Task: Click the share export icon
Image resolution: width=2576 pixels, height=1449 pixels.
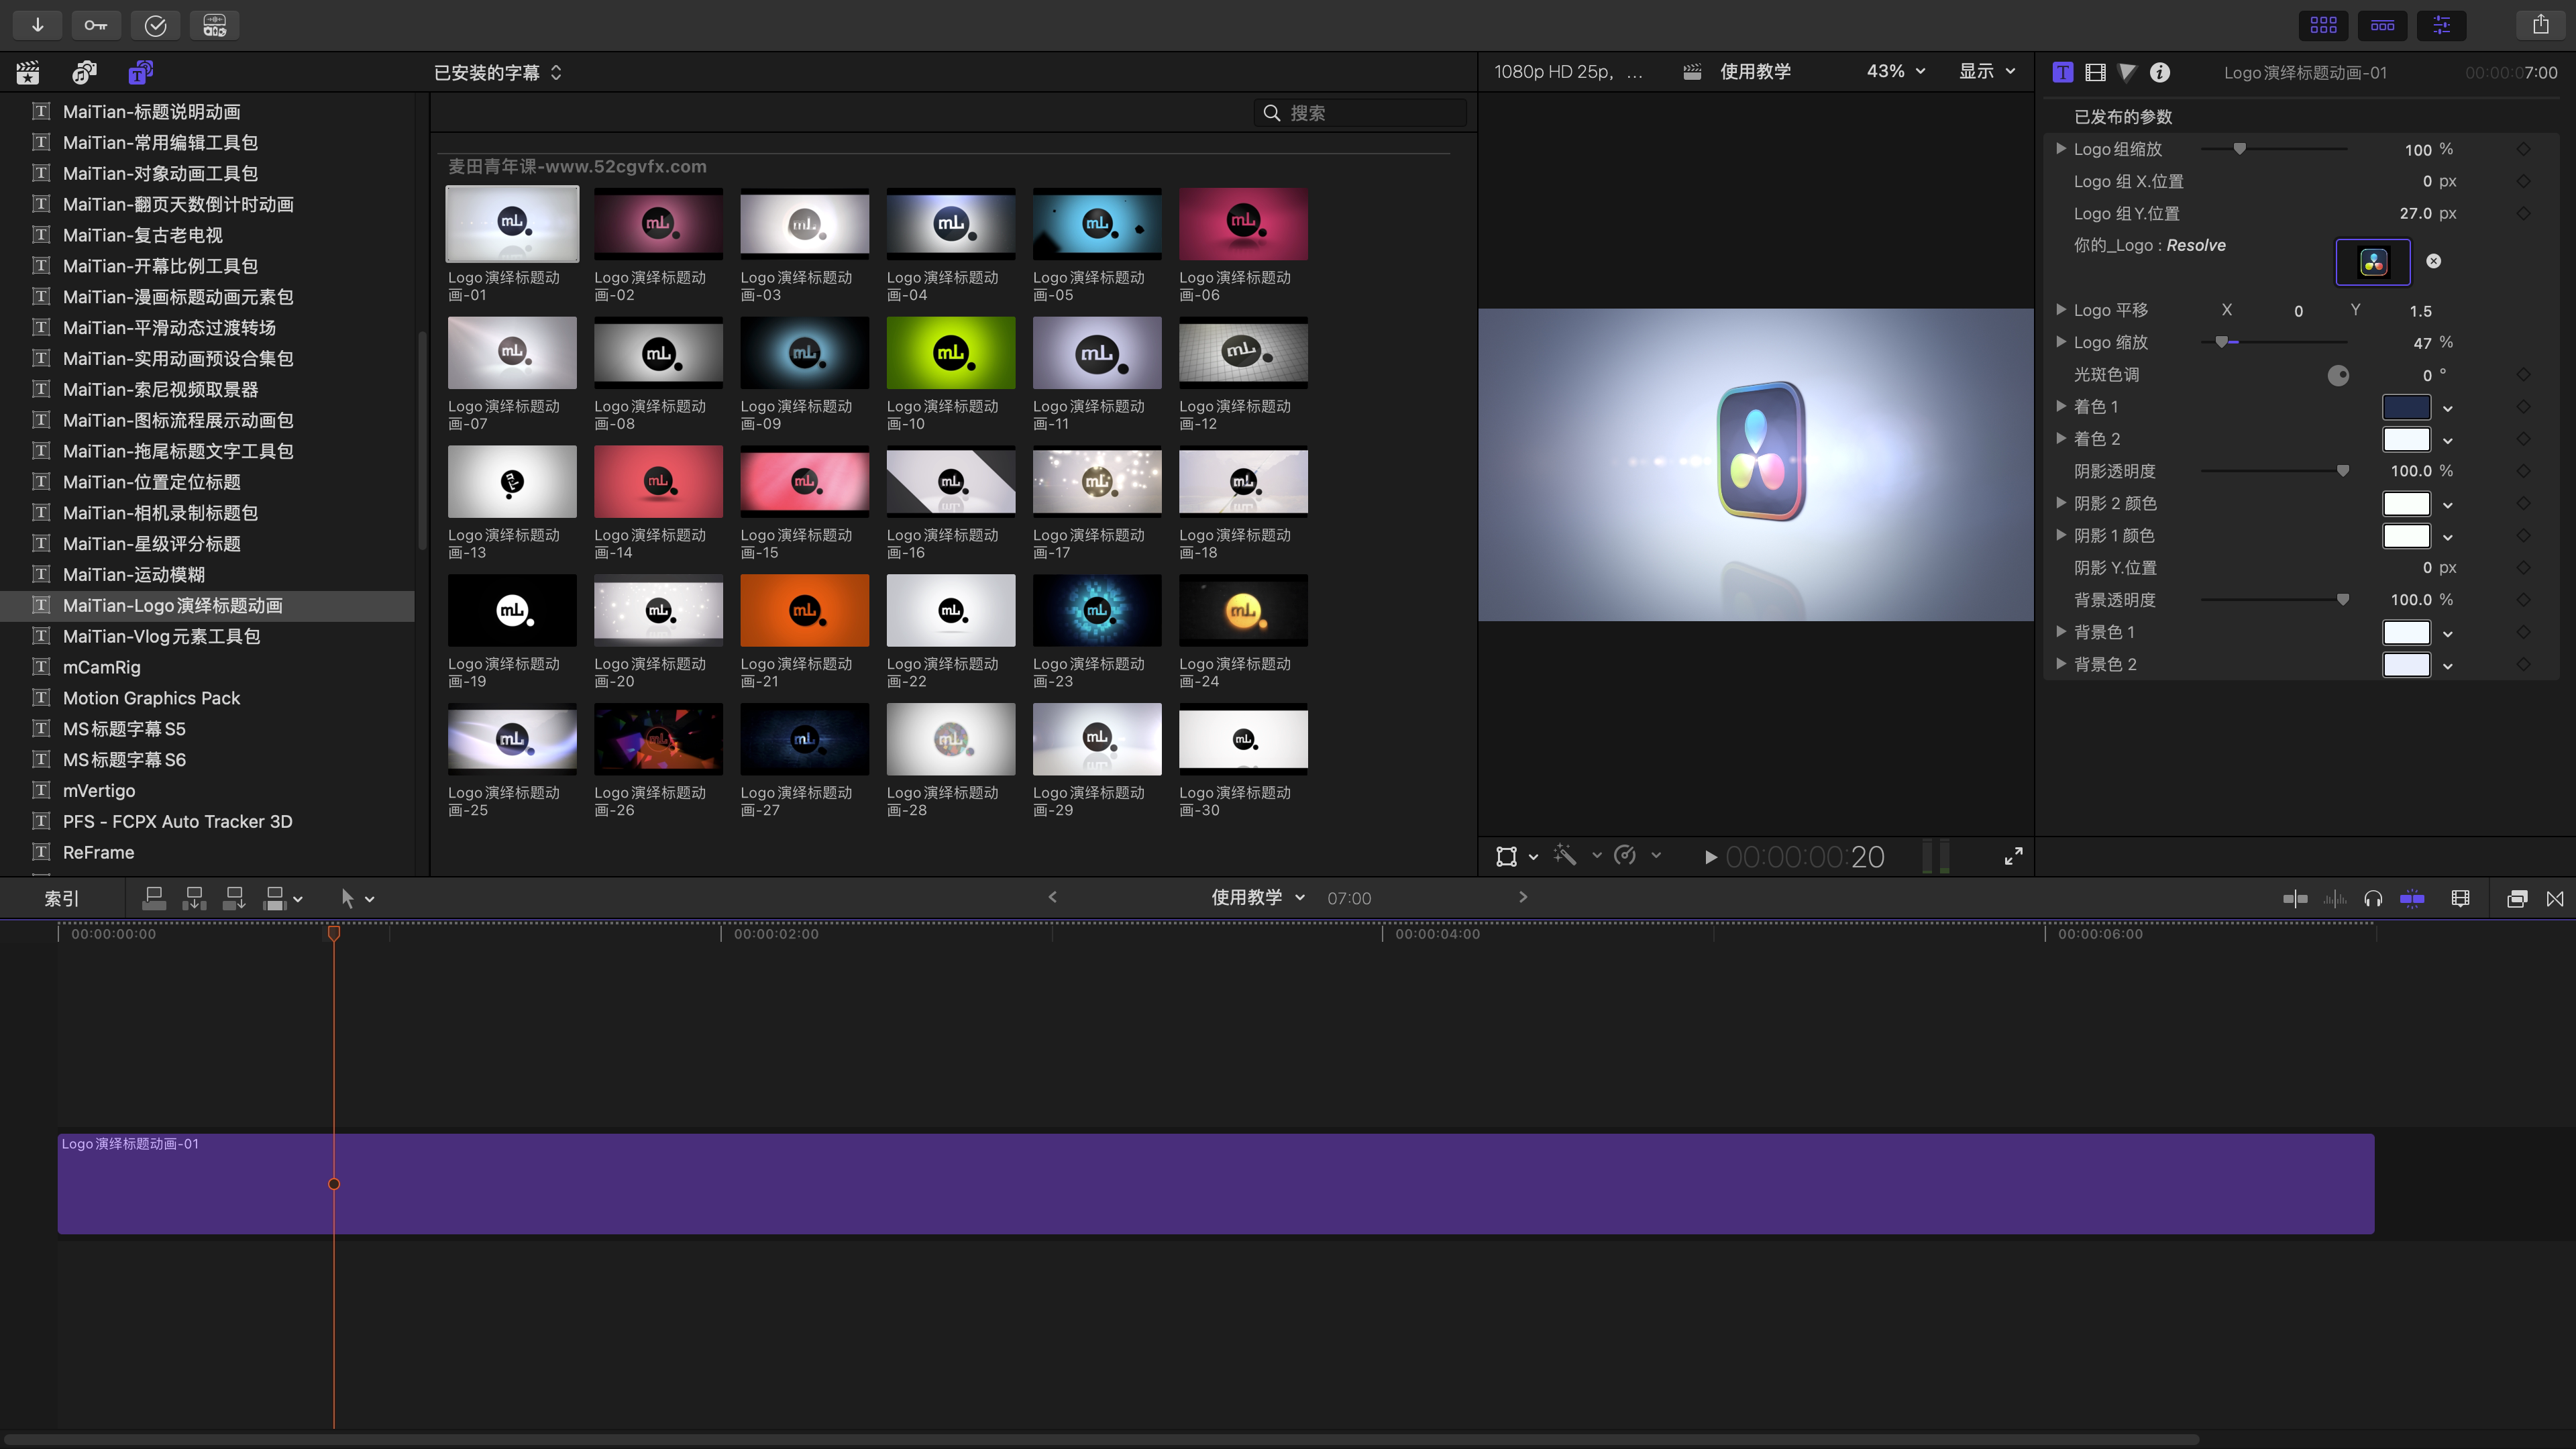Action: pyautogui.click(x=2540, y=25)
